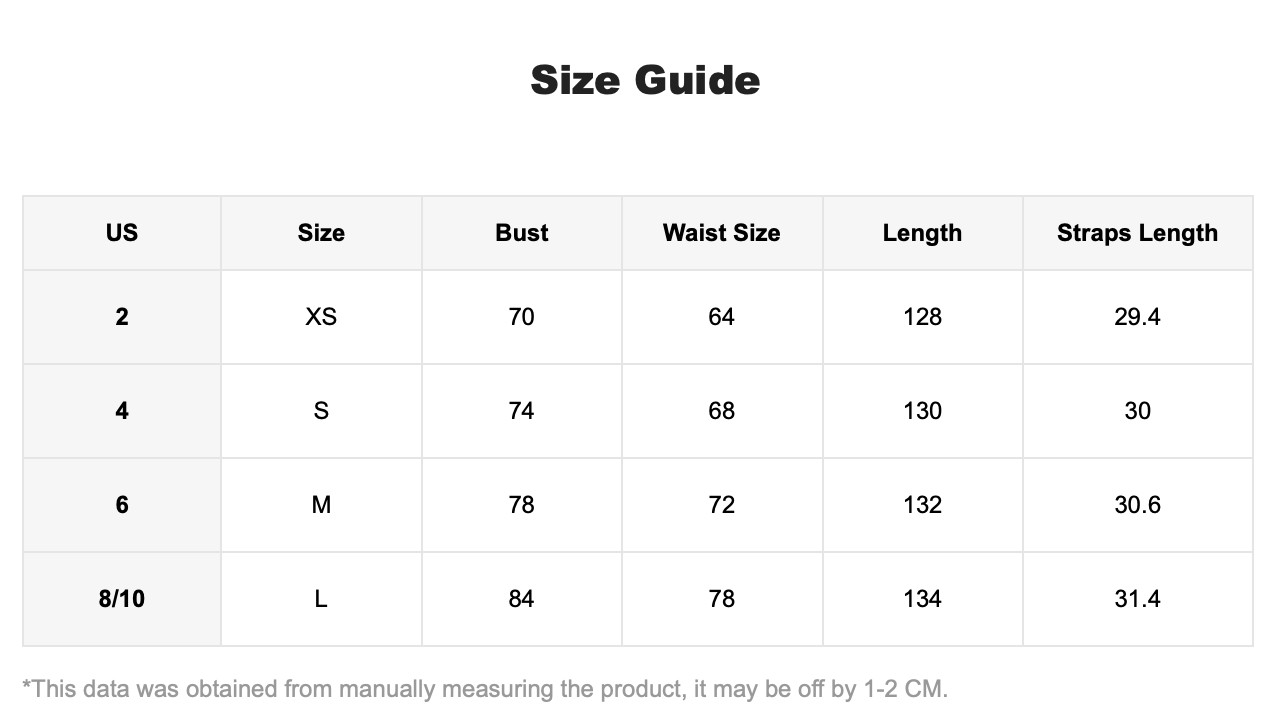Image resolution: width=1280 pixels, height=720 pixels.
Task: Select the US column header
Action: pyautogui.click(x=122, y=233)
